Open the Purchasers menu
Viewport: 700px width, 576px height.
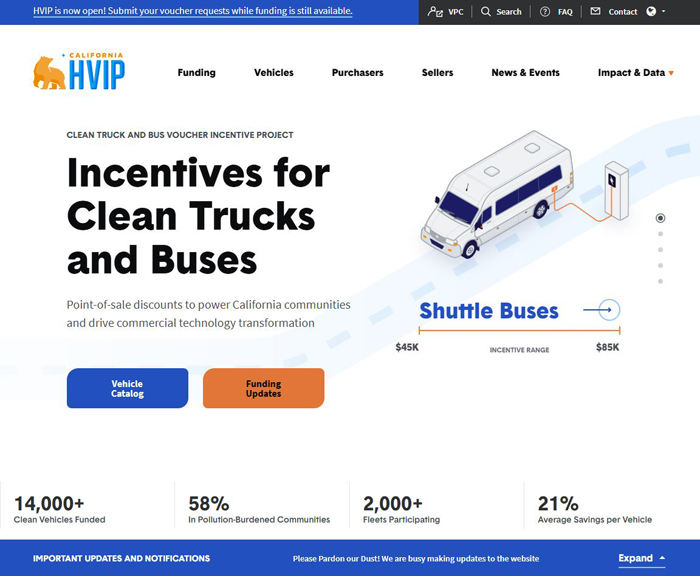click(358, 72)
